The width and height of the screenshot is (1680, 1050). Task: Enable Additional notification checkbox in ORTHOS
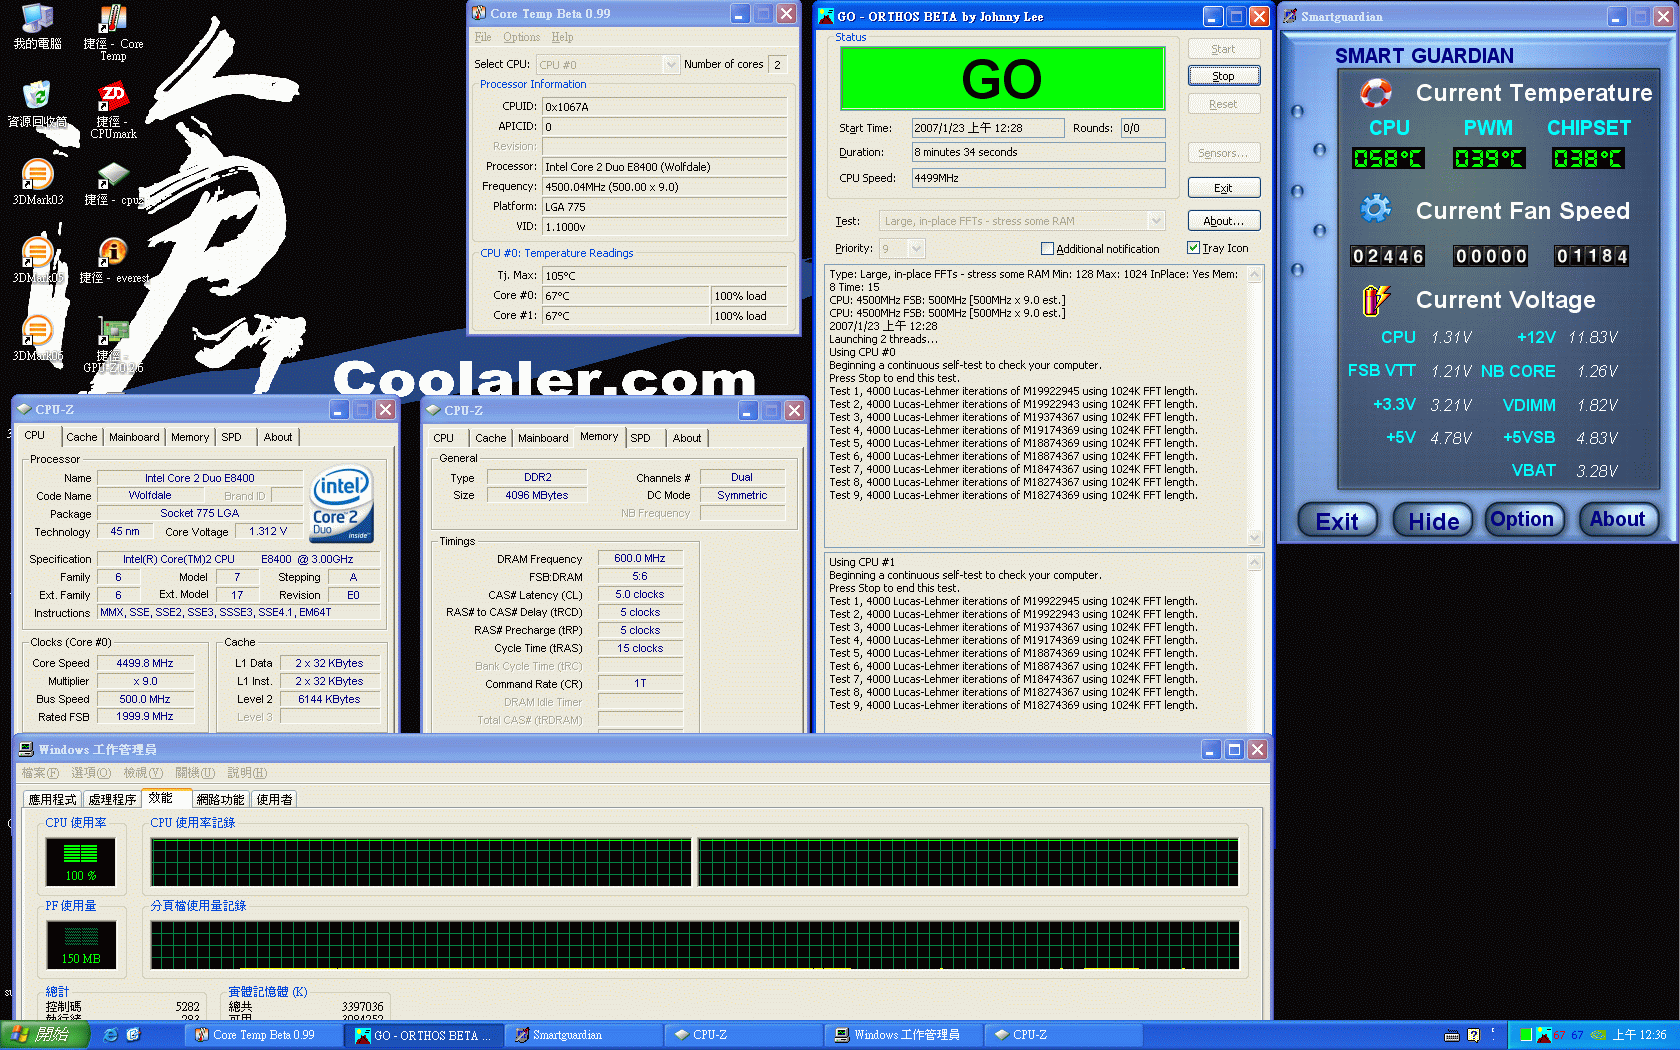[x=1047, y=248]
